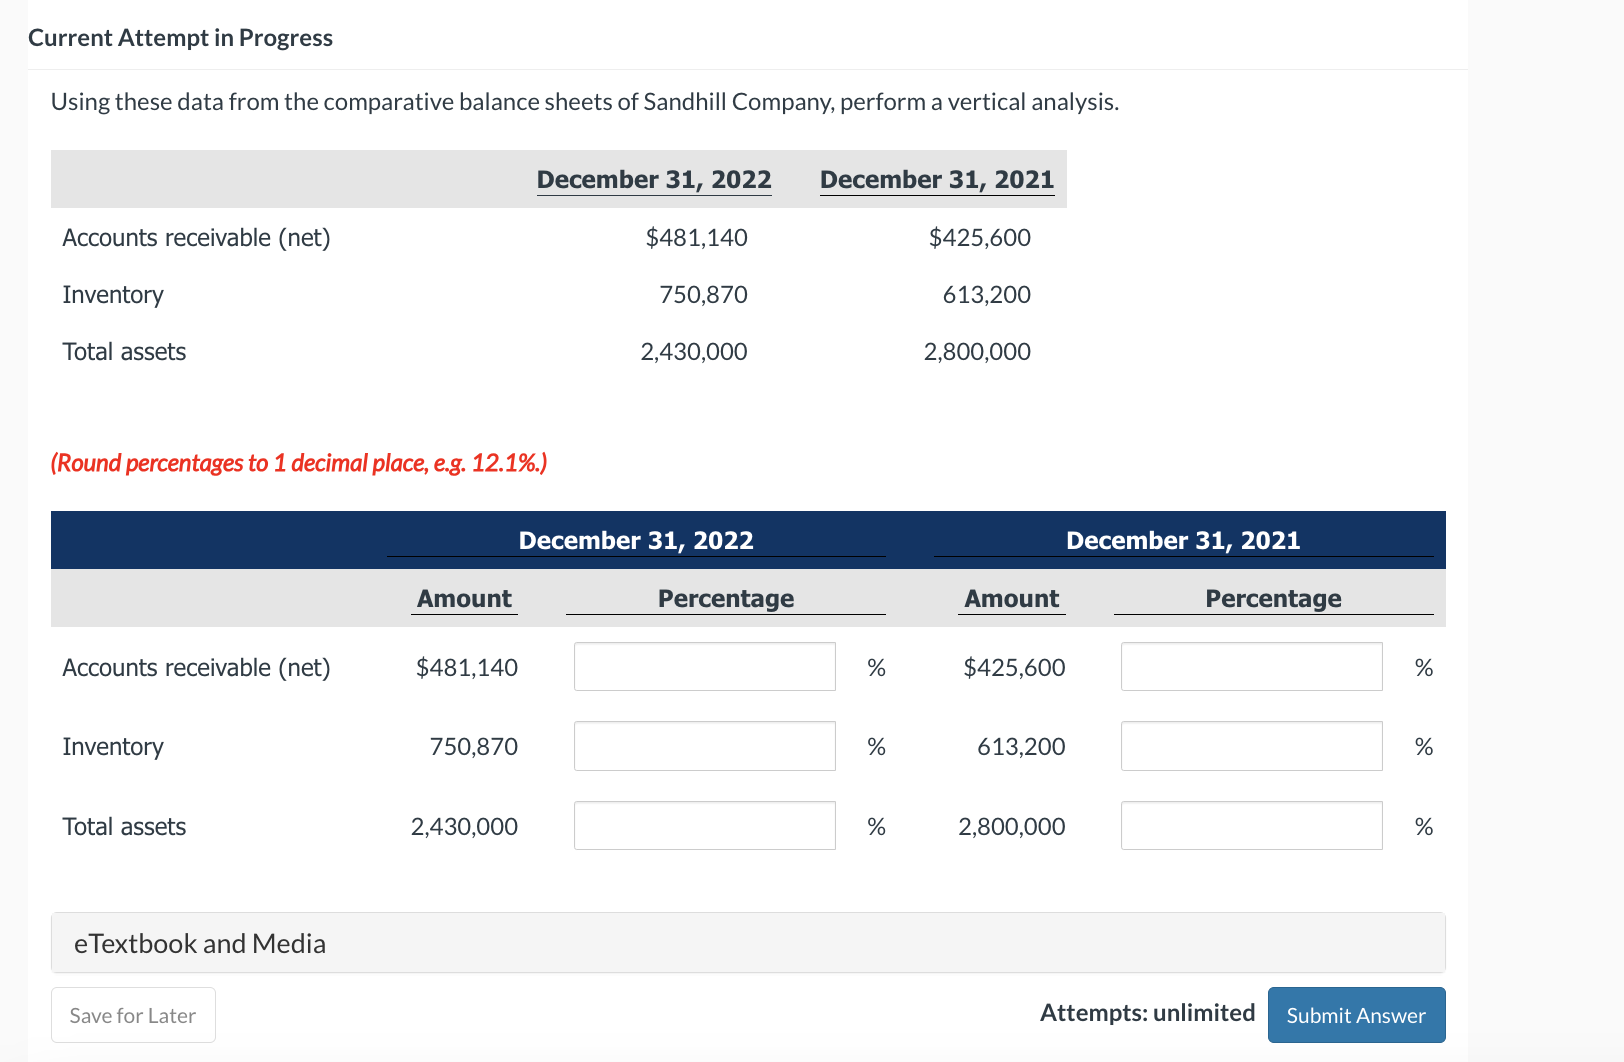Click the Accounts receivable 2021 percentage field
Viewport: 1624px width, 1062px height.
pyautogui.click(x=1251, y=666)
